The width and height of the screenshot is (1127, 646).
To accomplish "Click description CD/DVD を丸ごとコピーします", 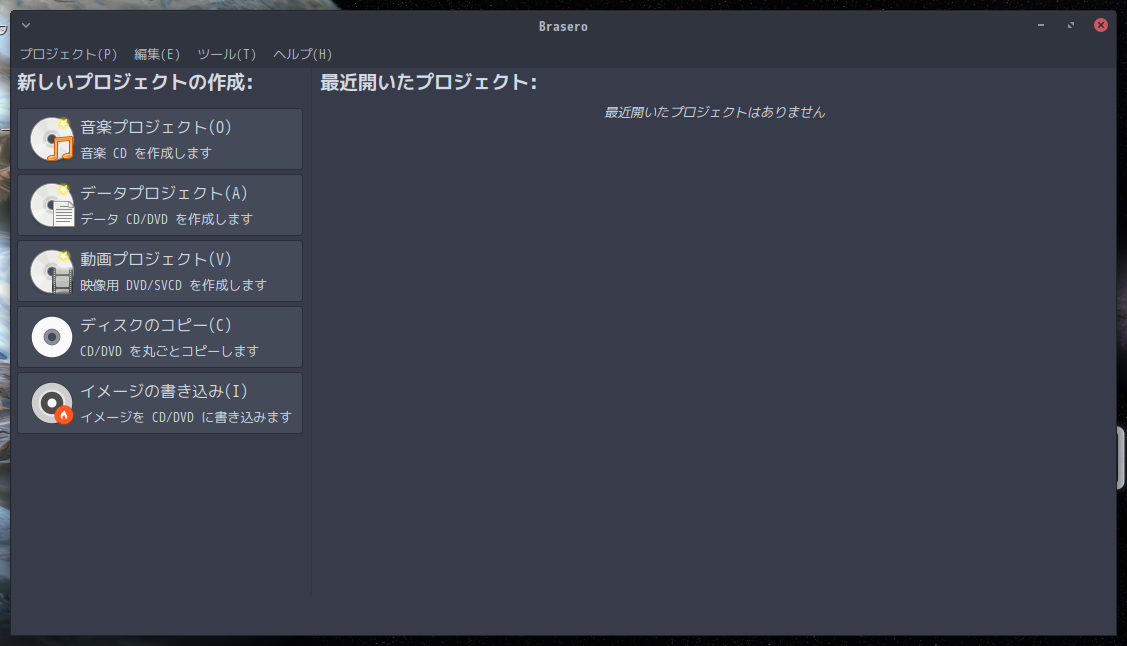I will pyautogui.click(x=169, y=351).
